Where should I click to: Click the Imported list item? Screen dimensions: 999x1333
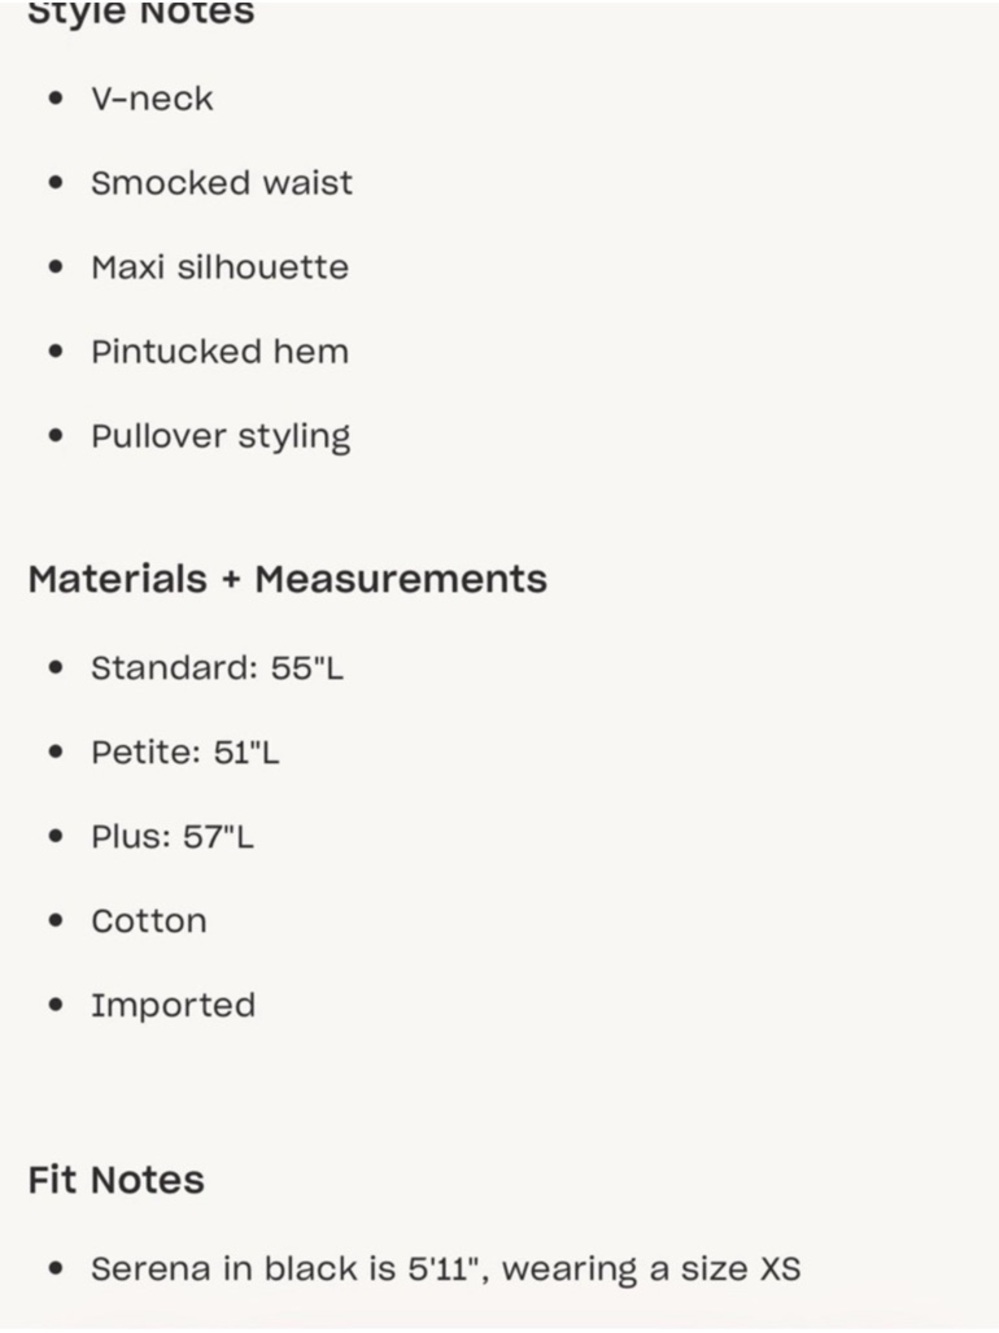[173, 1005]
